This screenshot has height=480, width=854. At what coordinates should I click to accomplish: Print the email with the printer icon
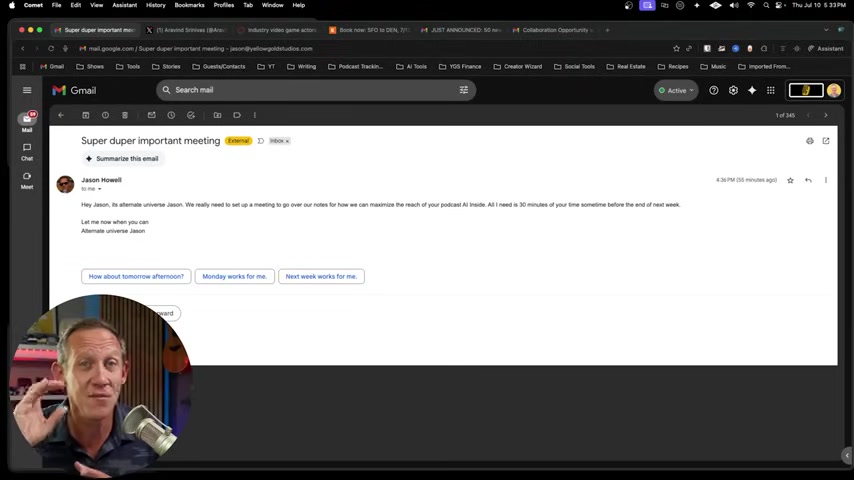(x=810, y=141)
